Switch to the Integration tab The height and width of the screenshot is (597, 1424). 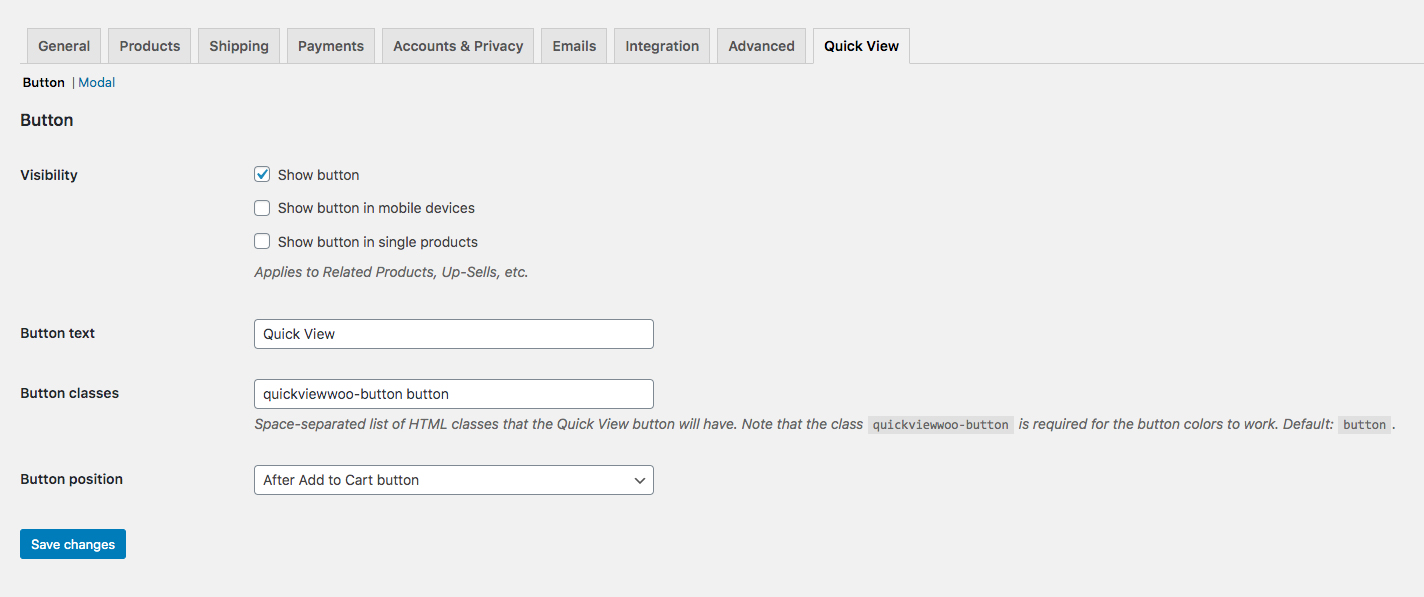pos(662,46)
